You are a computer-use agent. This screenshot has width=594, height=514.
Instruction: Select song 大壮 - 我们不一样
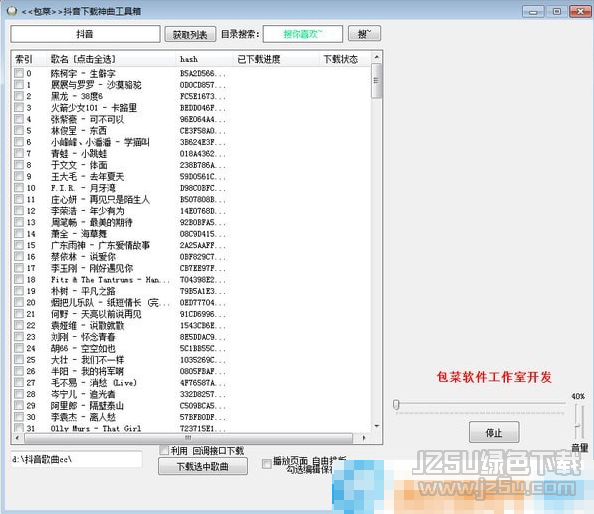point(88,360)
